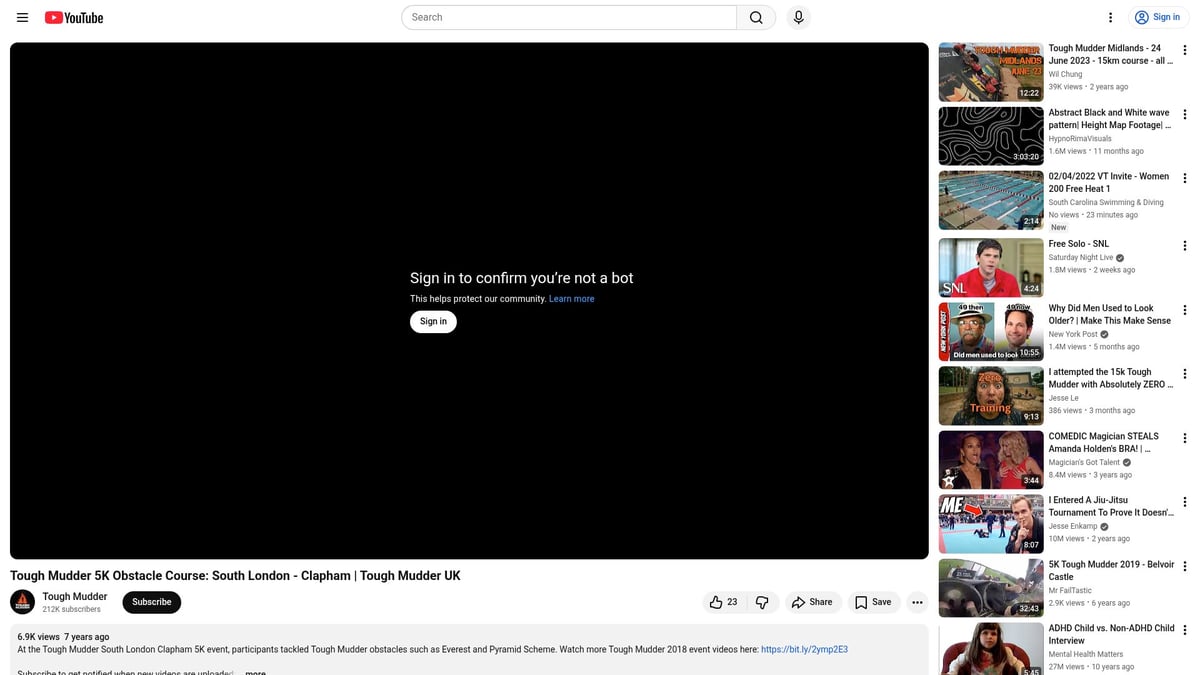Open options menu for VT Invite video
This screenshot has width=1200, height=675.
pos(1185,178)
